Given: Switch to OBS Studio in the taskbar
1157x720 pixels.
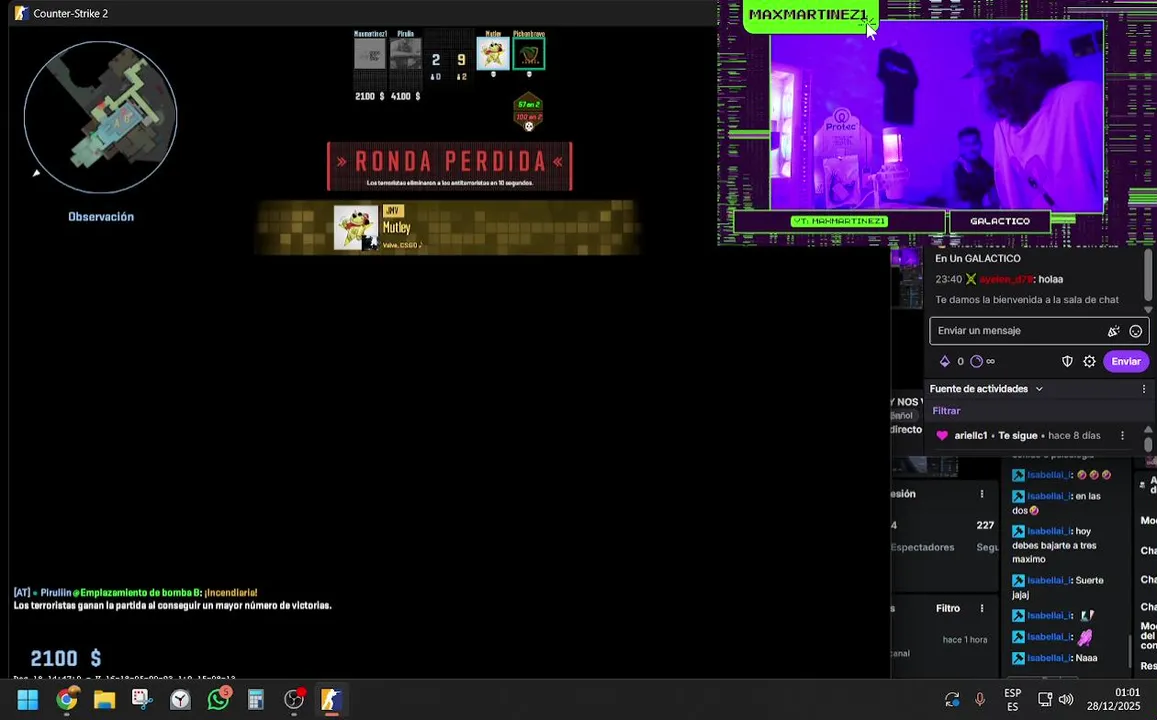Looking at the screenshot, I should 294,699.
